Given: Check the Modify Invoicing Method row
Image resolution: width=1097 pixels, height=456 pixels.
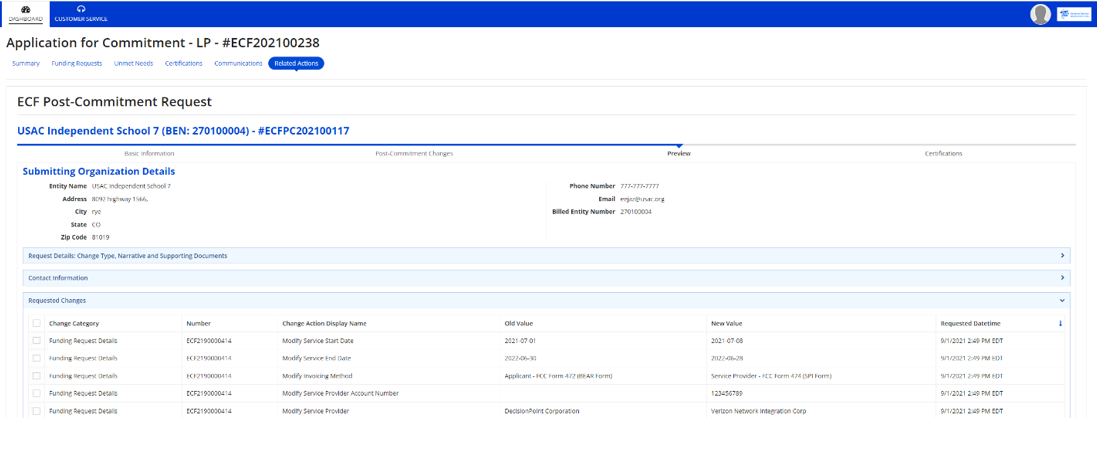Looking at the screenshot, I should (x=36, y=376).
